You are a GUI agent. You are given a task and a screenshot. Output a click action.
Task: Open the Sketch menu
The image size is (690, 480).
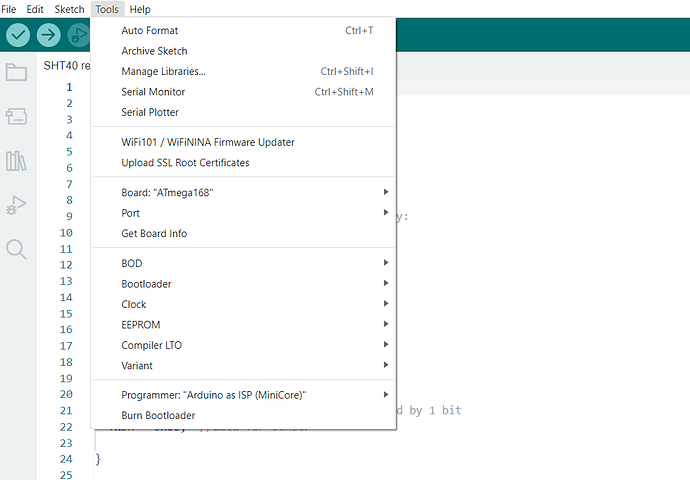[x=69, y=9]
